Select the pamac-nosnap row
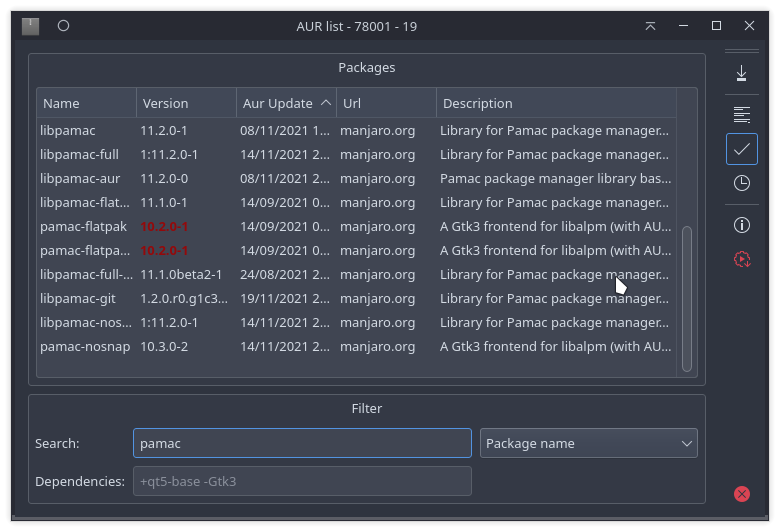The width and height of the screenshot is (780, 532). coord(356,346)
